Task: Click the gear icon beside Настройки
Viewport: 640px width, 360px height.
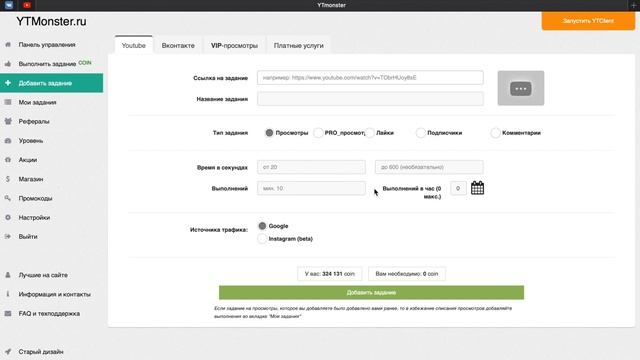Action: click(x=8, y=218)
